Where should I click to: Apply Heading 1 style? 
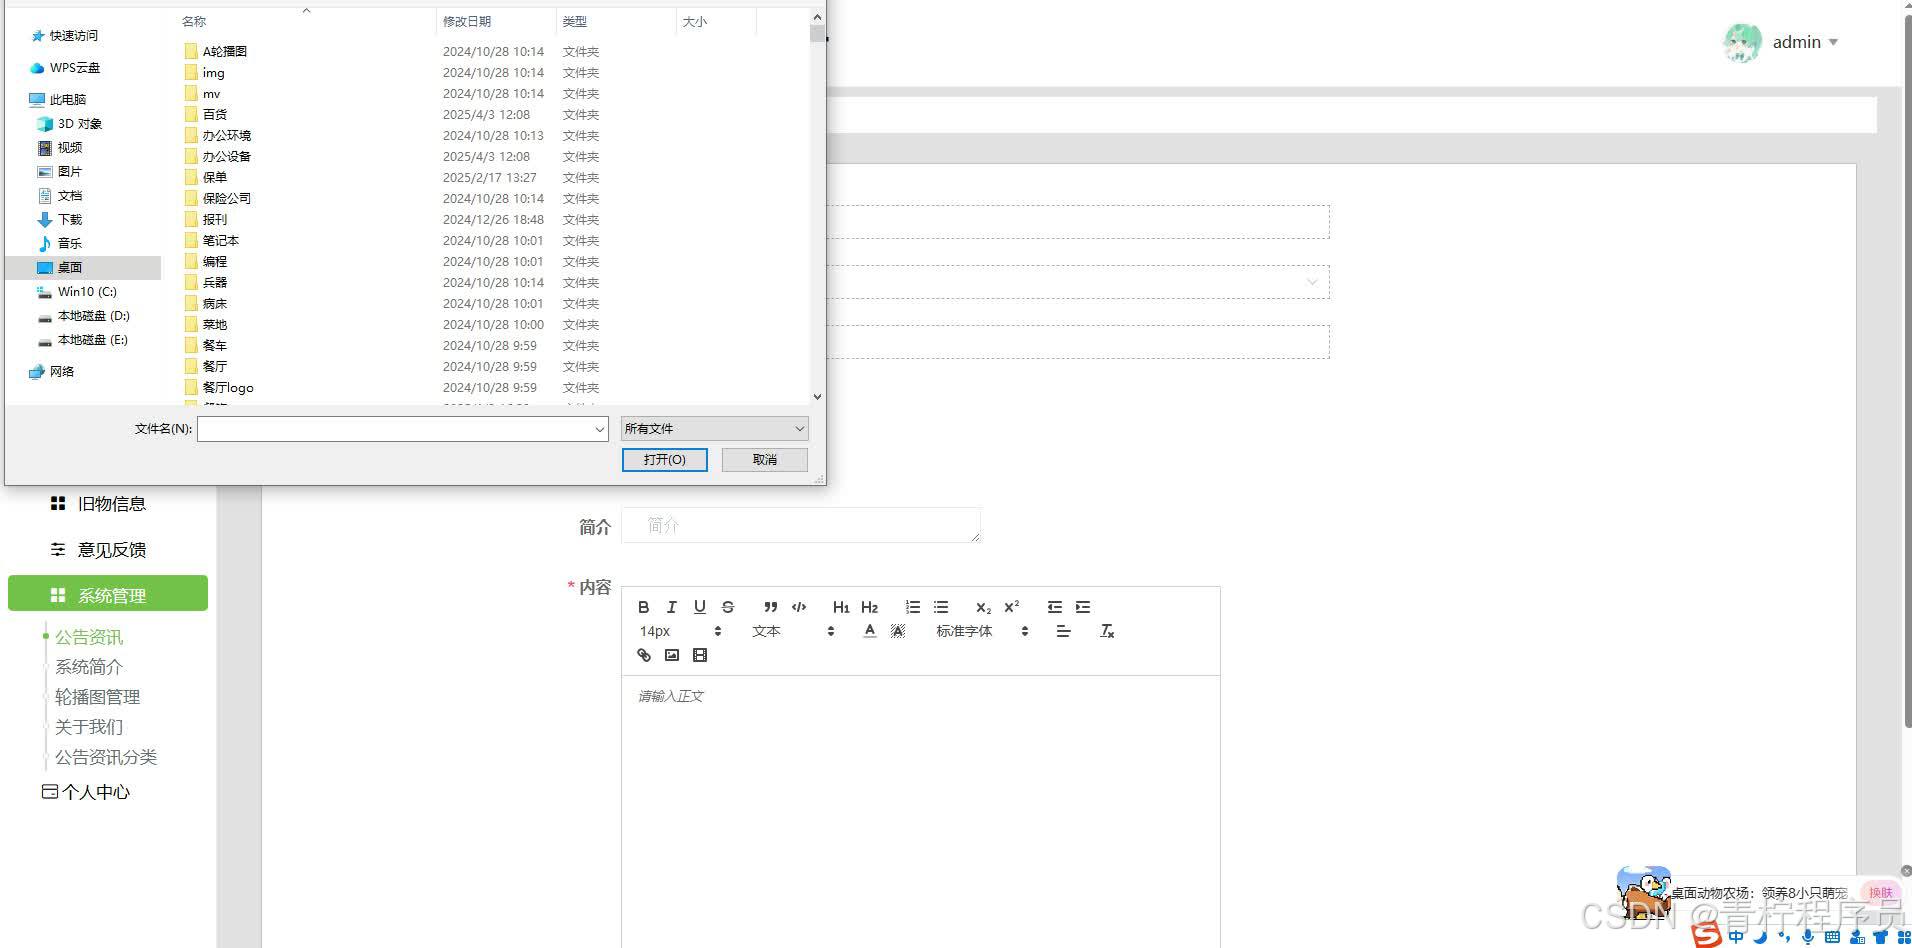point(841,607)
